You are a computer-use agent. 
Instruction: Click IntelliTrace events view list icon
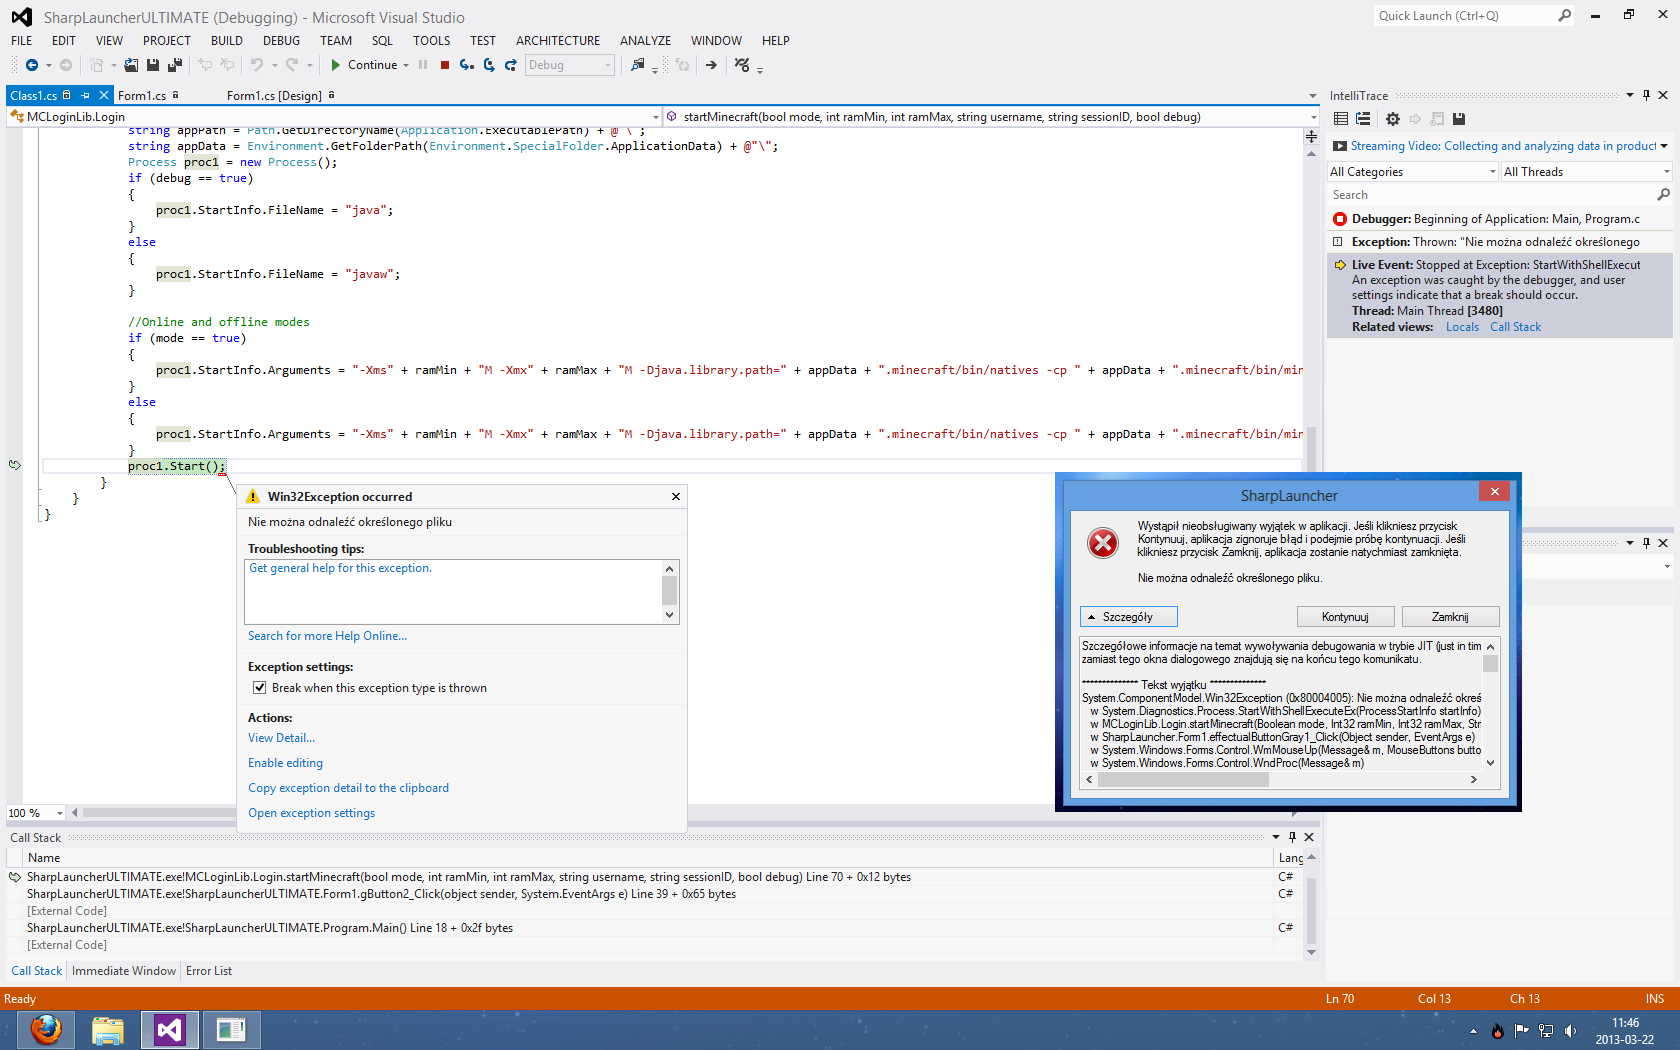coord(1341,119)
